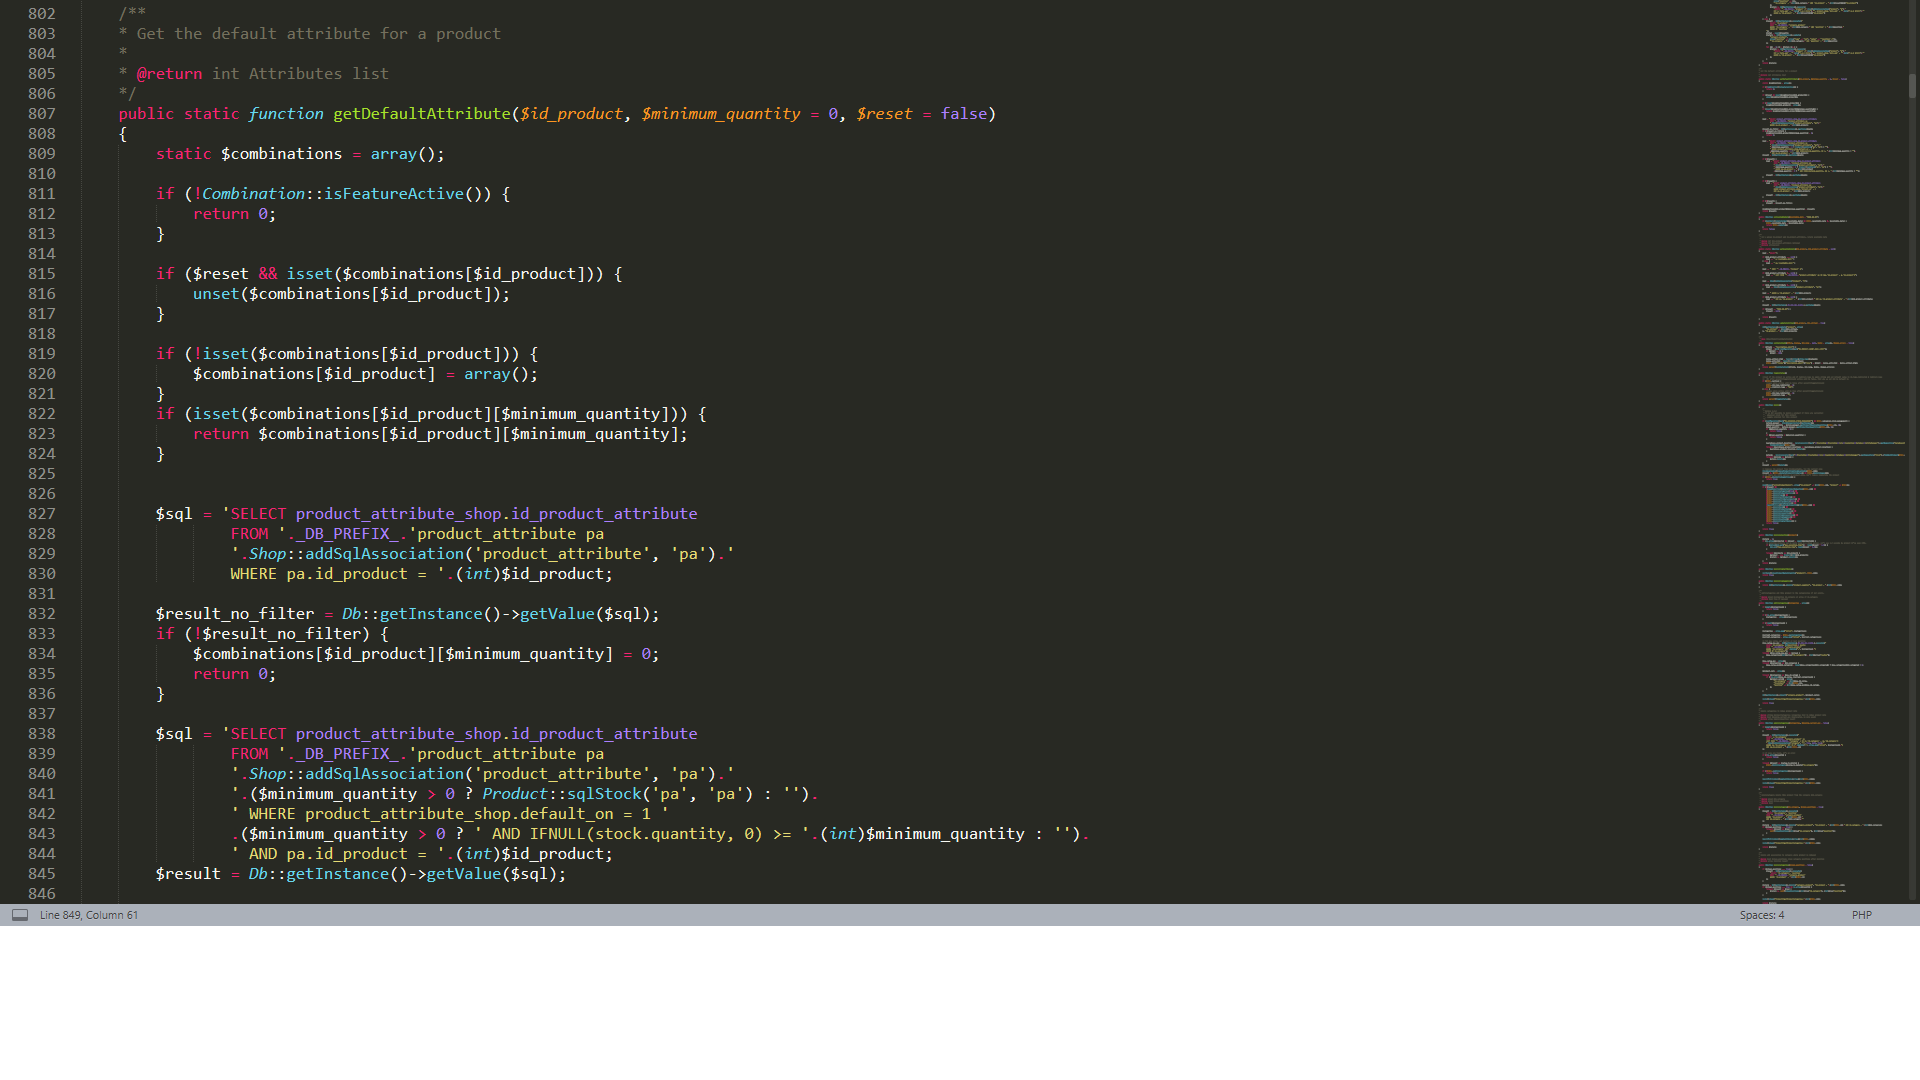Click the $reset parameter in function signature

(x=884, y=114)
